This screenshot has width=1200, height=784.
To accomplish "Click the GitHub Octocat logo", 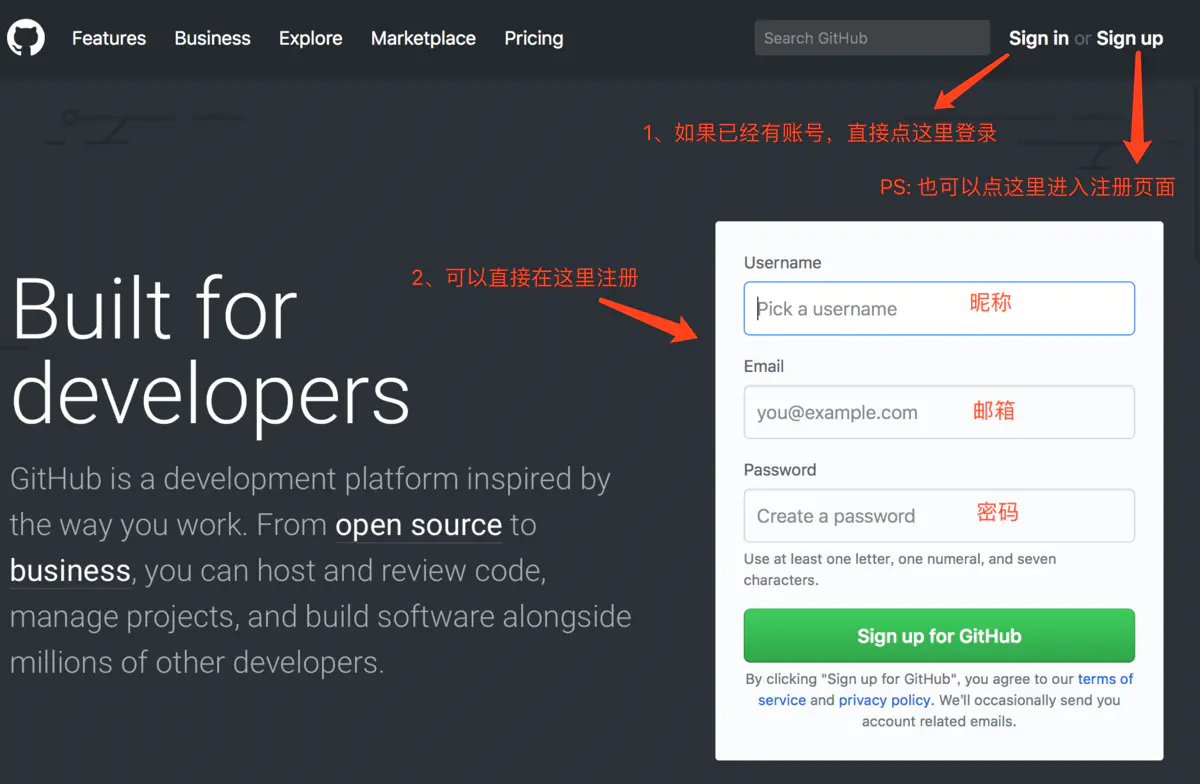I will (25, 38).
